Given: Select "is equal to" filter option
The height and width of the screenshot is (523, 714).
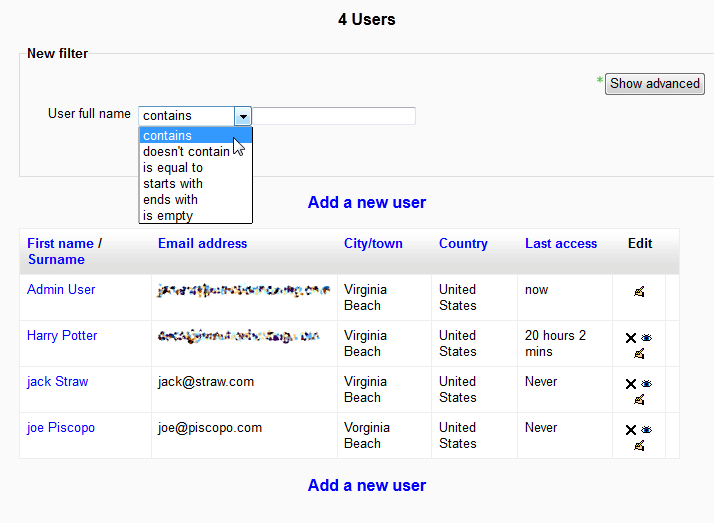Looking at the screenshot, I should (173, 168).
